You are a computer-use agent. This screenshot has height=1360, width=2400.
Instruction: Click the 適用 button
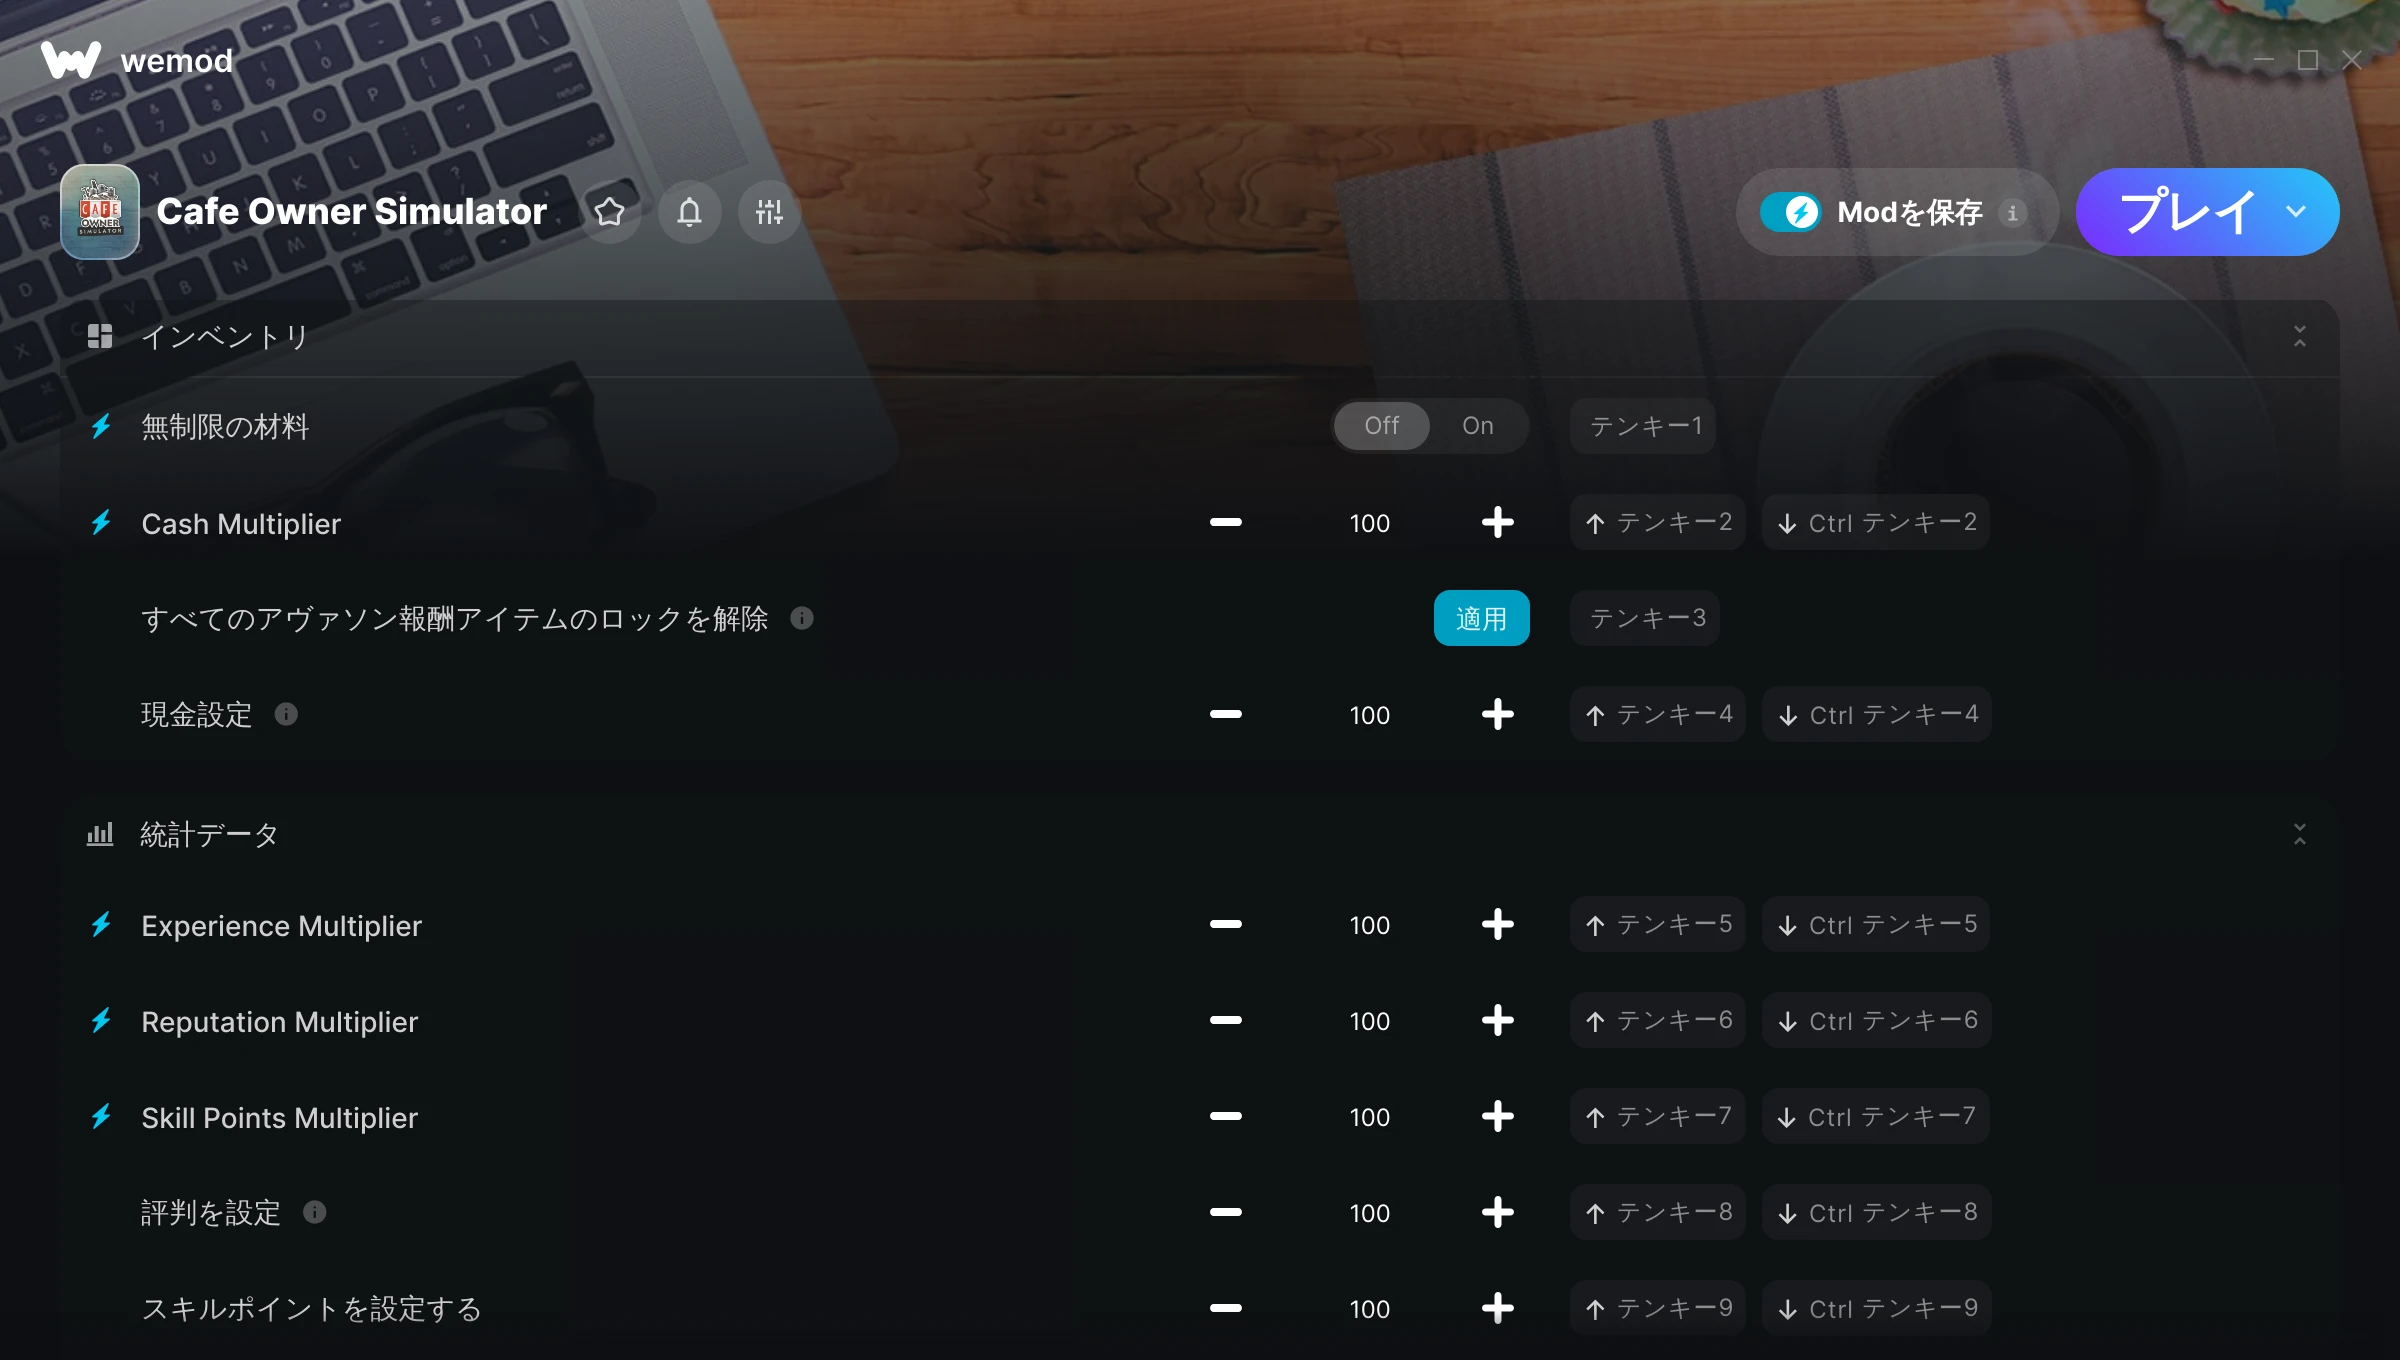point(1481,618)
